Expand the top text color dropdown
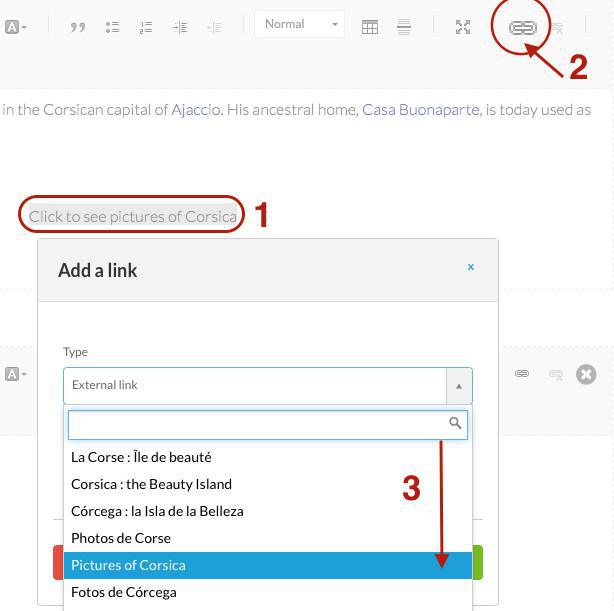Image resolution: width=614 pixels, height=611 pixels. (16, 28)
